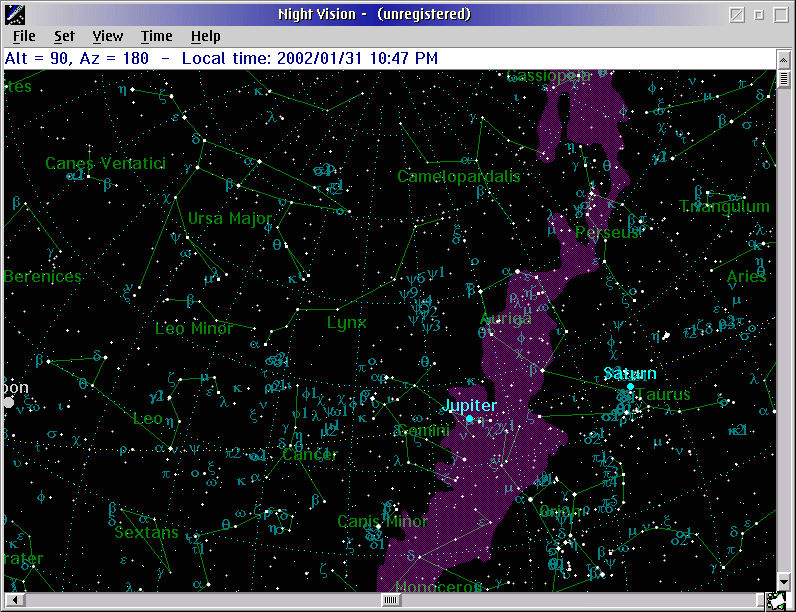Click the Camelopardalis constellation label
The width and height of the screenshot is (796, 612).
tap(458, 177)
